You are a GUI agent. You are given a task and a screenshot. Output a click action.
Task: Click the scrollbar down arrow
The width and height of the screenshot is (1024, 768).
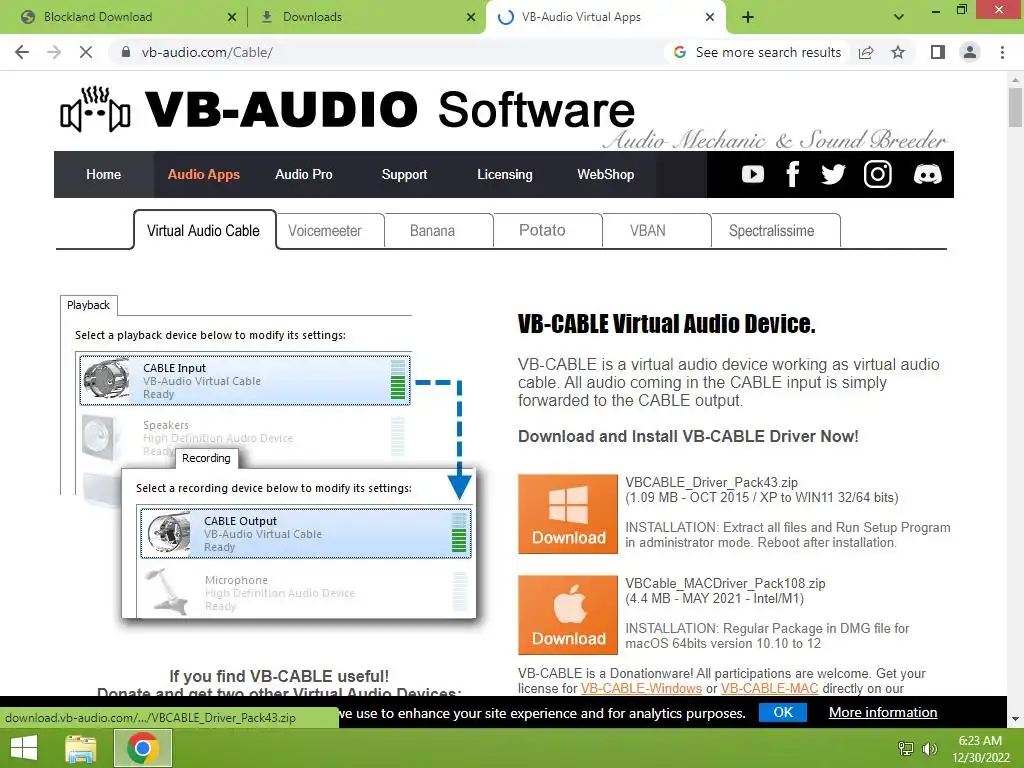[1015, 719]
